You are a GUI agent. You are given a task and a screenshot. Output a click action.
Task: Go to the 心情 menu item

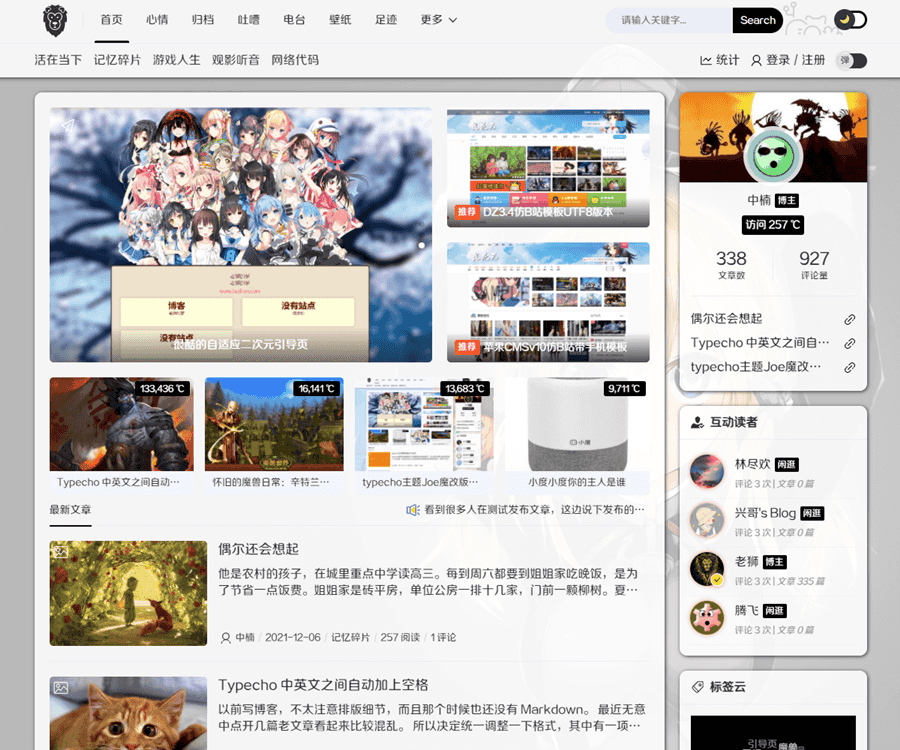tap(157, 20)
